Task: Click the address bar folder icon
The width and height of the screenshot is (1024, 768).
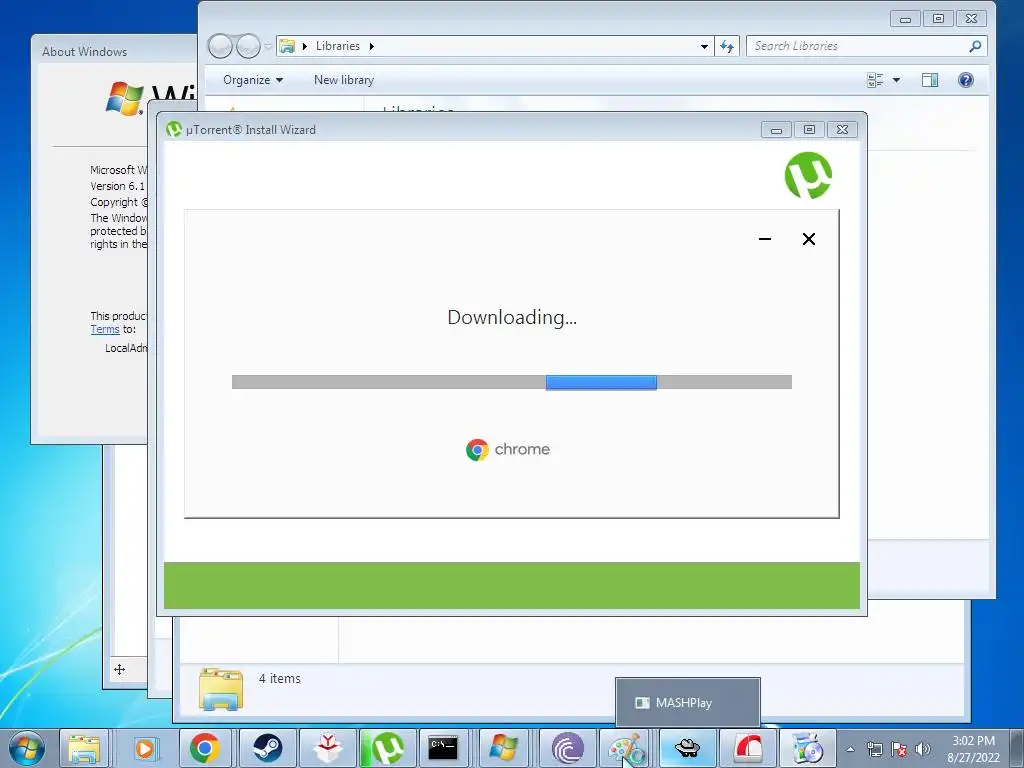Action: pyautogui.click(x=287, y=46)
